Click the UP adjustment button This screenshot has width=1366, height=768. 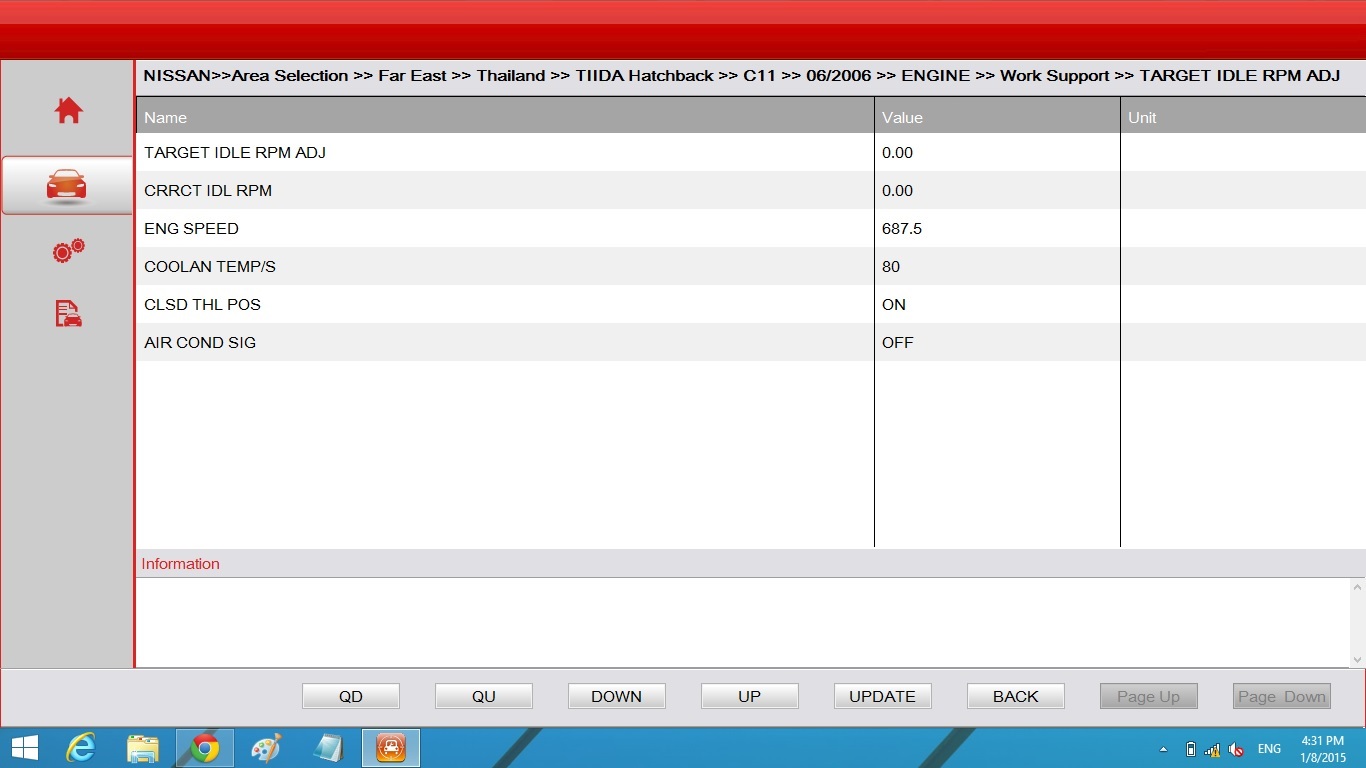750,696
